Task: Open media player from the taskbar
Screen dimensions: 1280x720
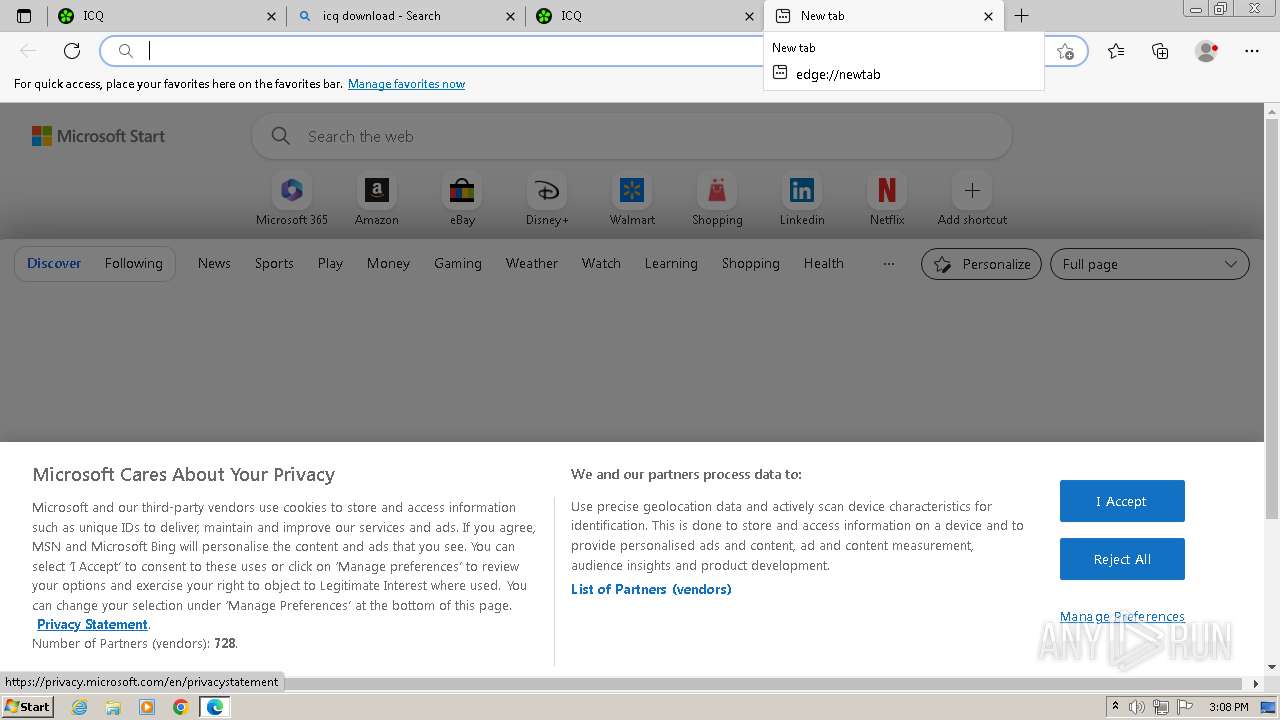Action: click(147, 707)
